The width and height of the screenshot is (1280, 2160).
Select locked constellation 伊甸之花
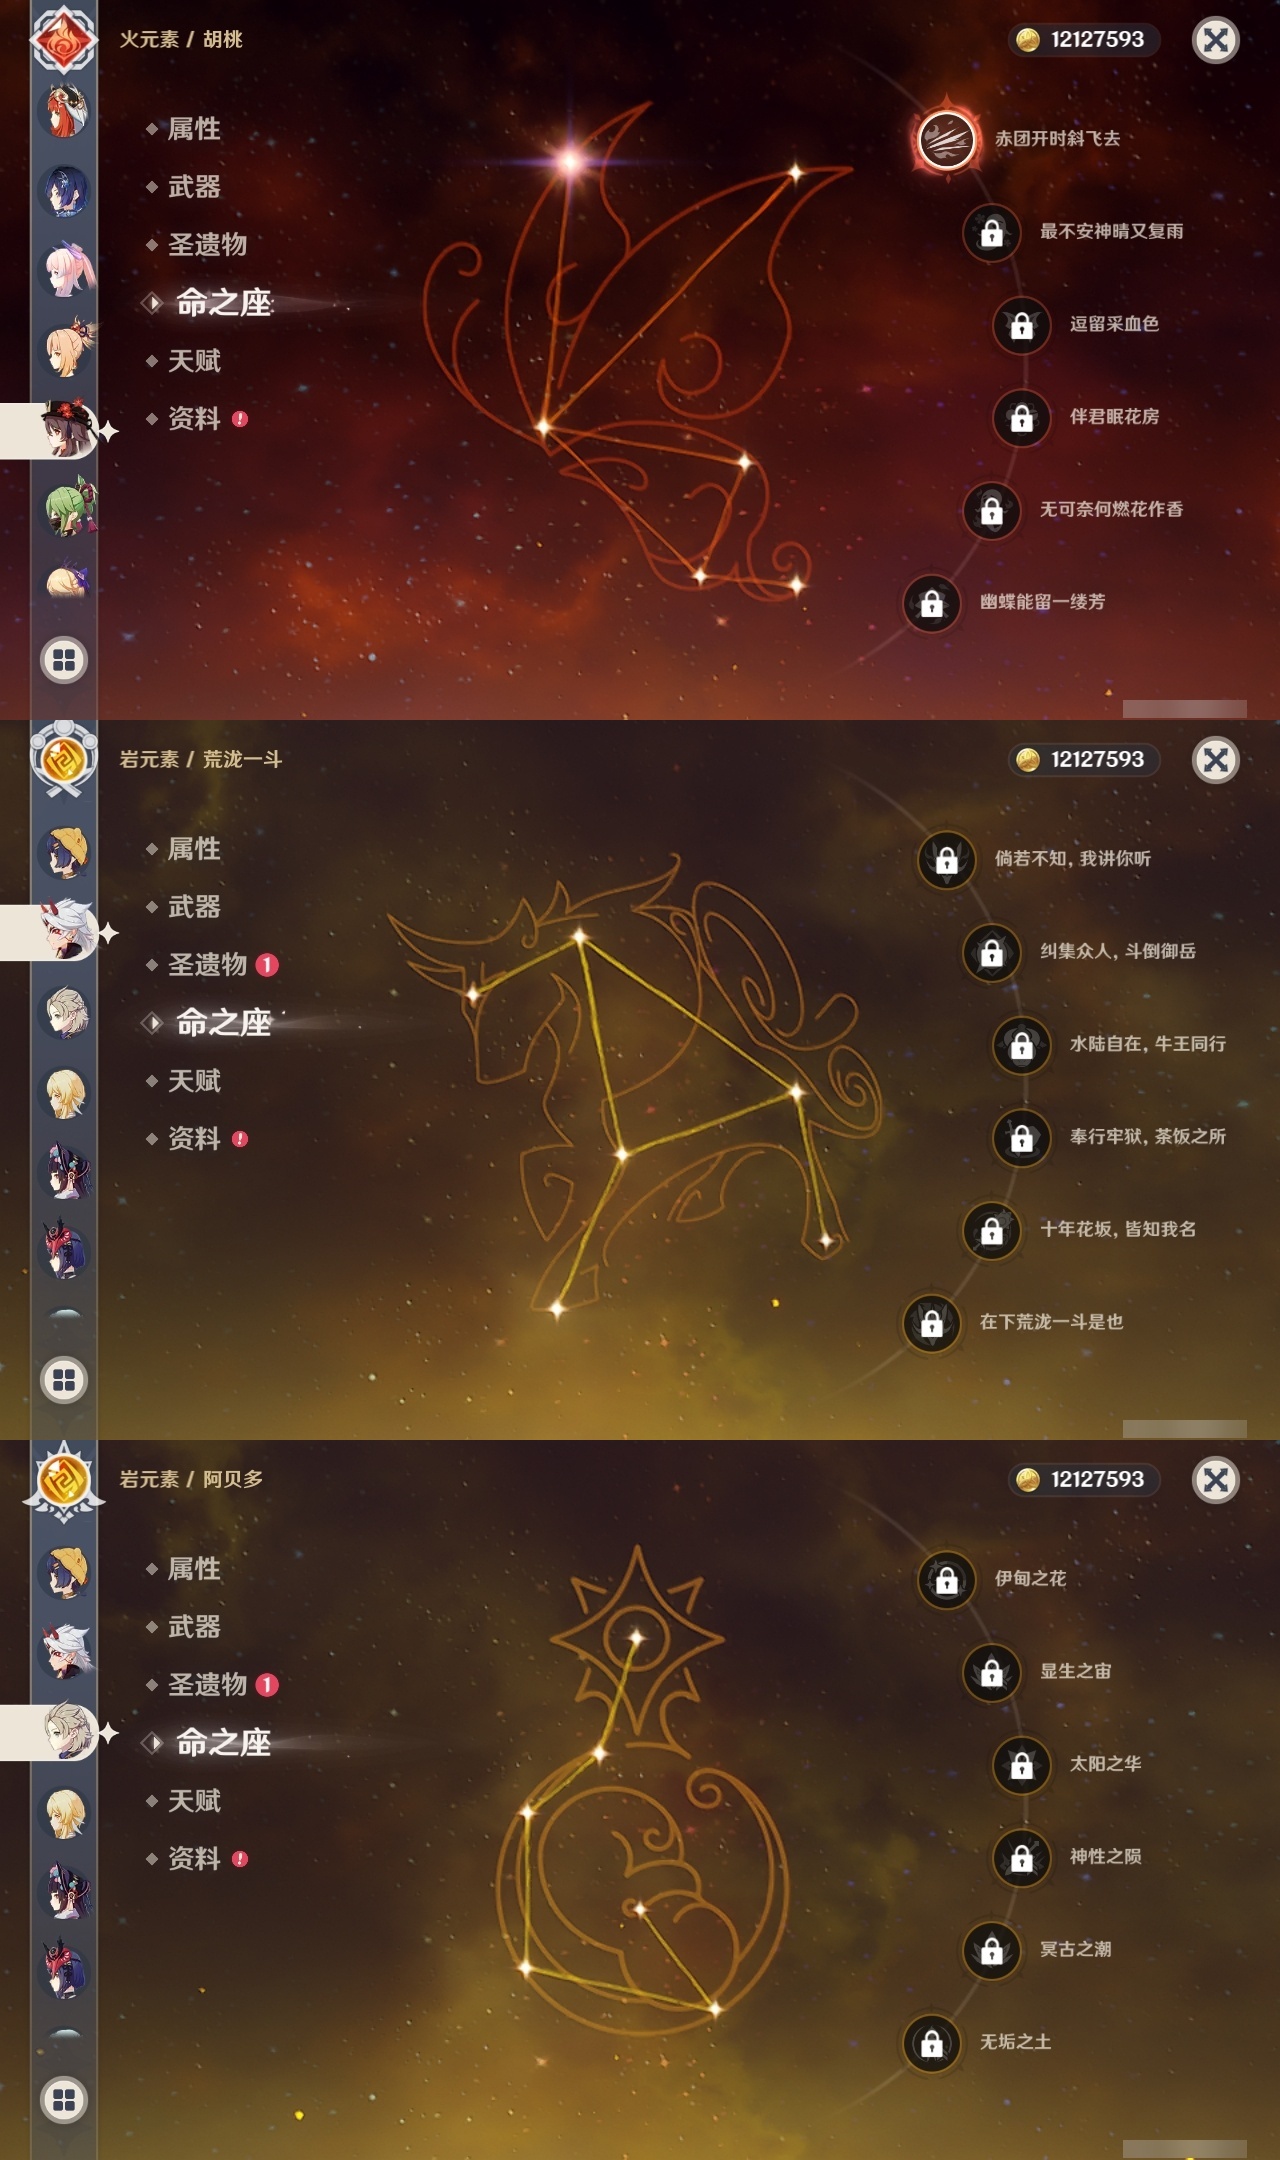coord(947,1579)
